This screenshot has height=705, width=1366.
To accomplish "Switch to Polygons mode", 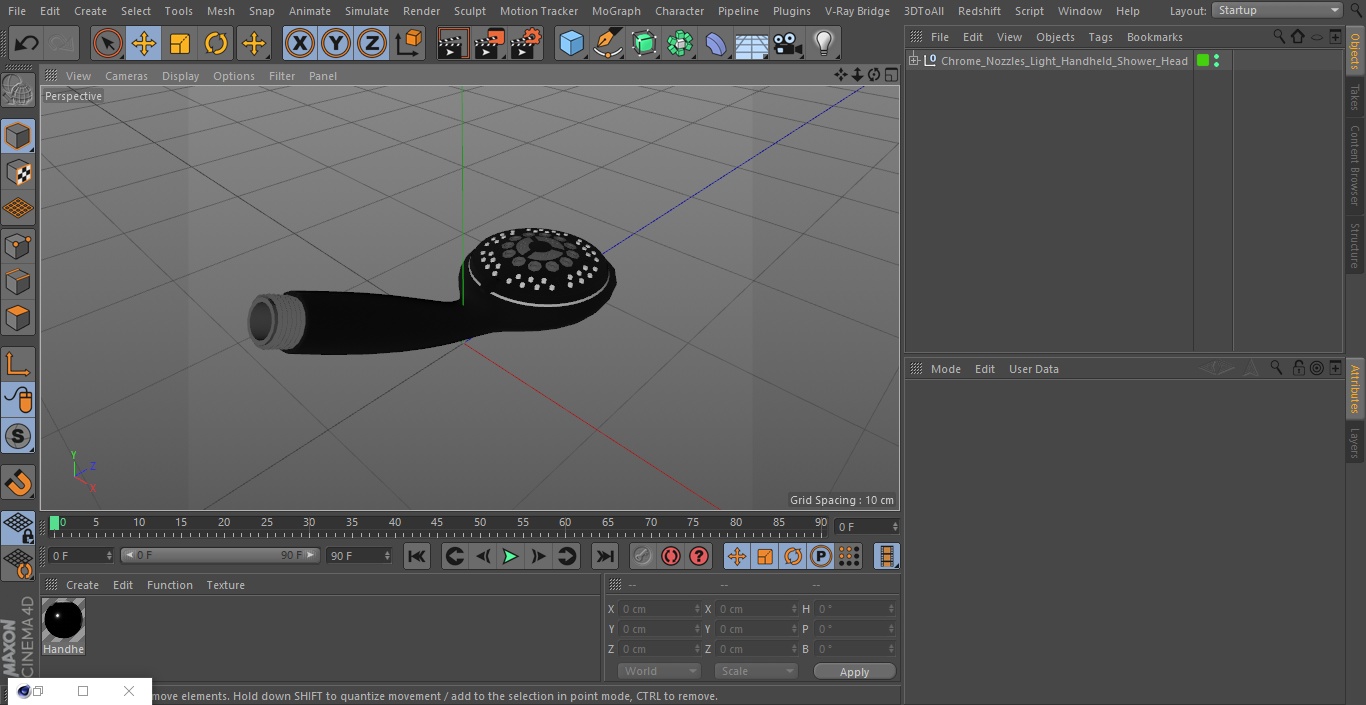I will tap(18, 318).
